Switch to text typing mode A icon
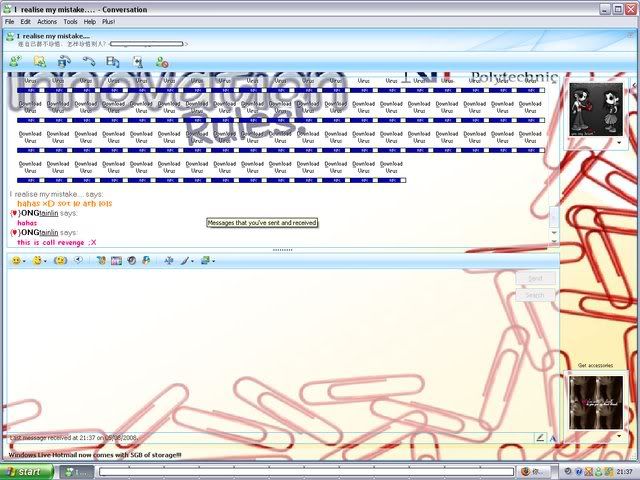 pos(553,438)
